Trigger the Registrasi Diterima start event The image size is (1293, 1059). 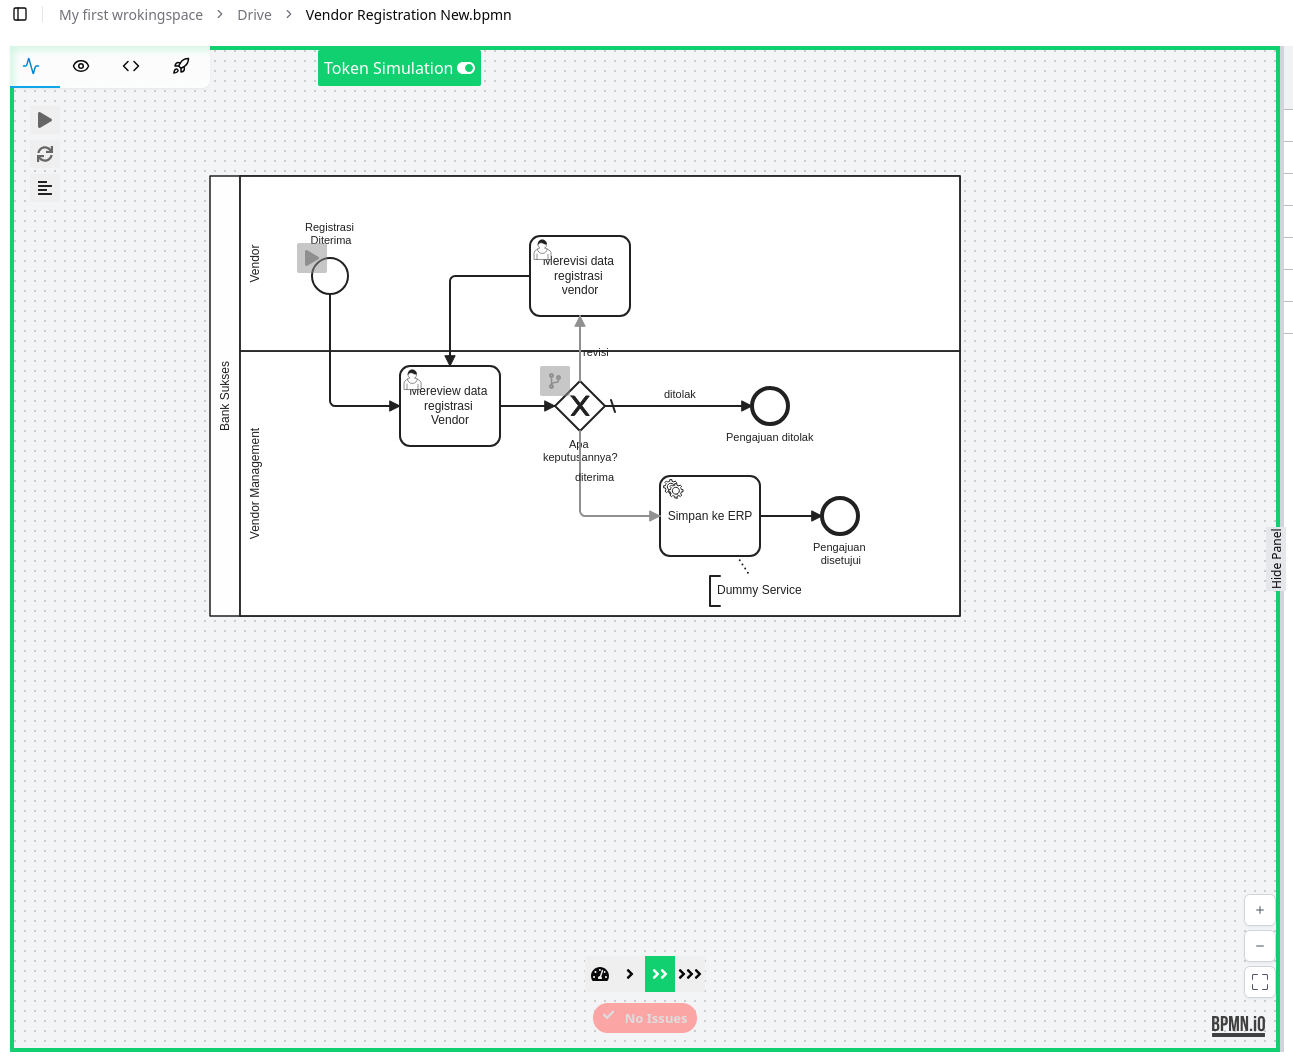[x=312, y=258]
